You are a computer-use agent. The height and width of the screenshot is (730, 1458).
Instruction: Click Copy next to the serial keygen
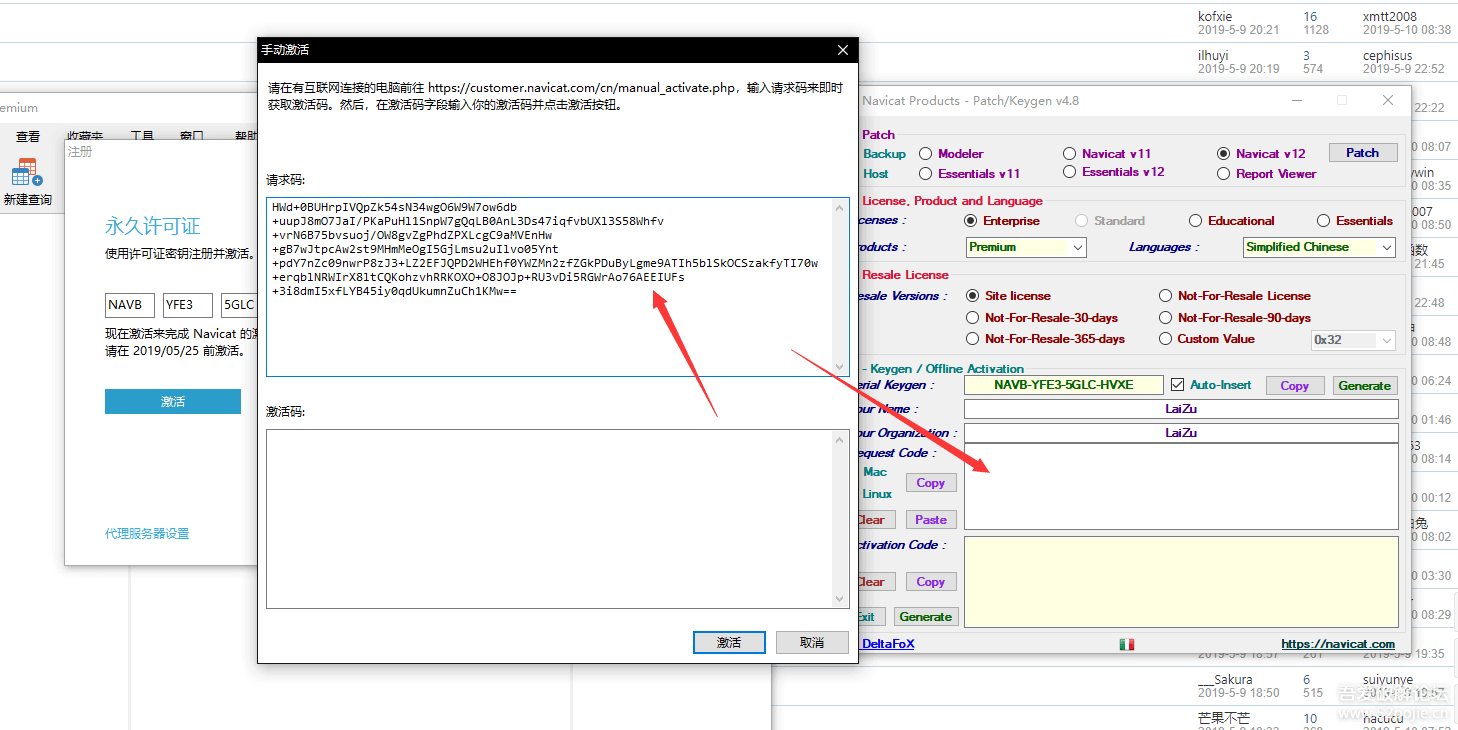pyautogui.click(x=1294, y=386)
